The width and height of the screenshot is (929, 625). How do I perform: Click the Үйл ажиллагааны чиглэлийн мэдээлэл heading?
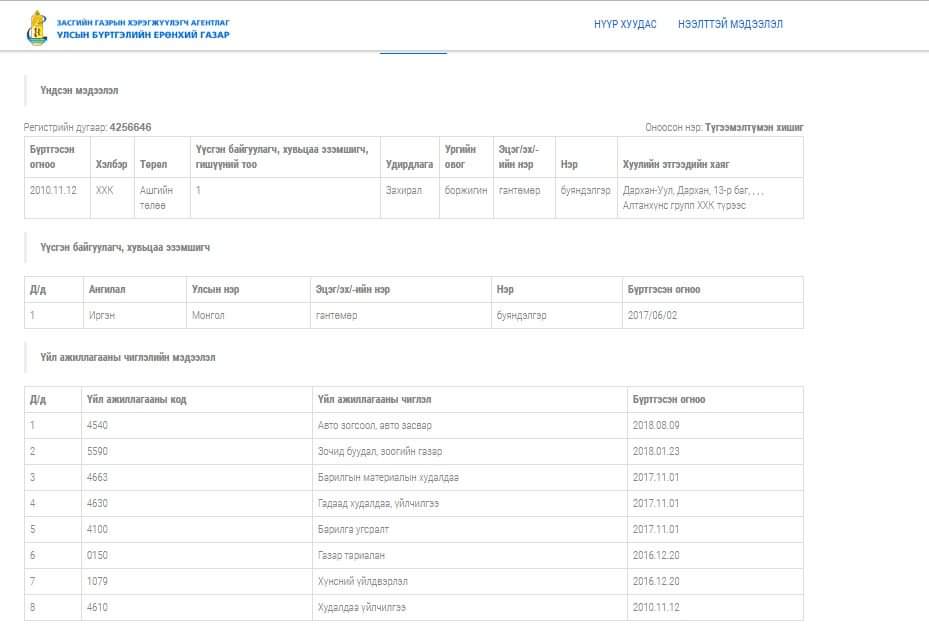[128, 358]
